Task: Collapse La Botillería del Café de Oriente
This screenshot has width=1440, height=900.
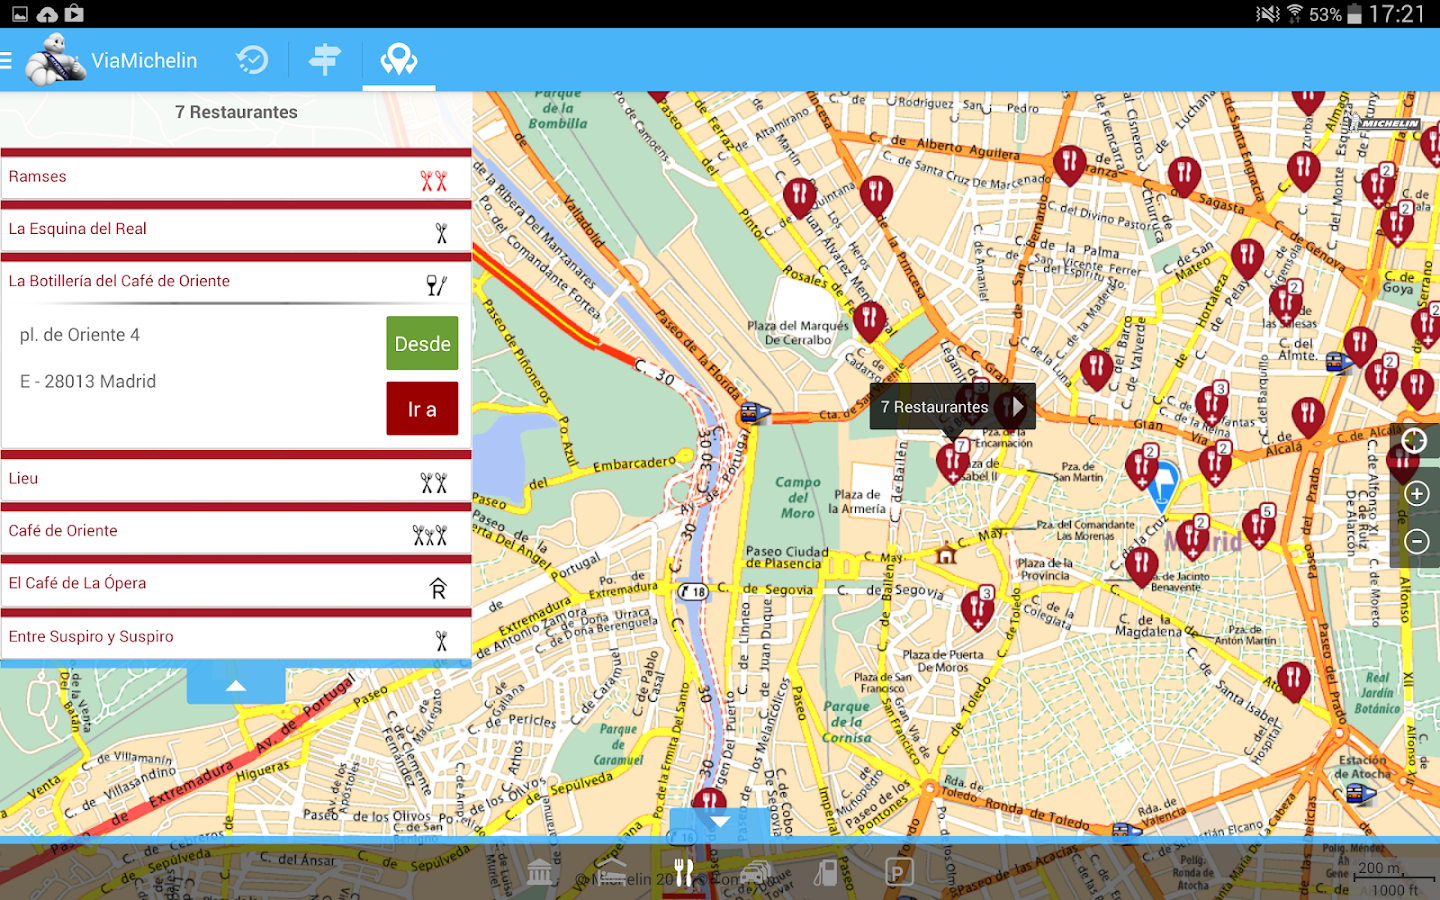Action: 236,282
